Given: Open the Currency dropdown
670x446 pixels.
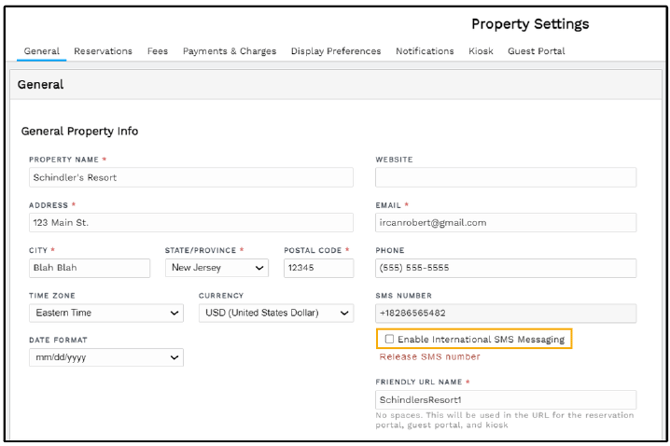Looking at the screenshot, I should [x=275, y=313].
